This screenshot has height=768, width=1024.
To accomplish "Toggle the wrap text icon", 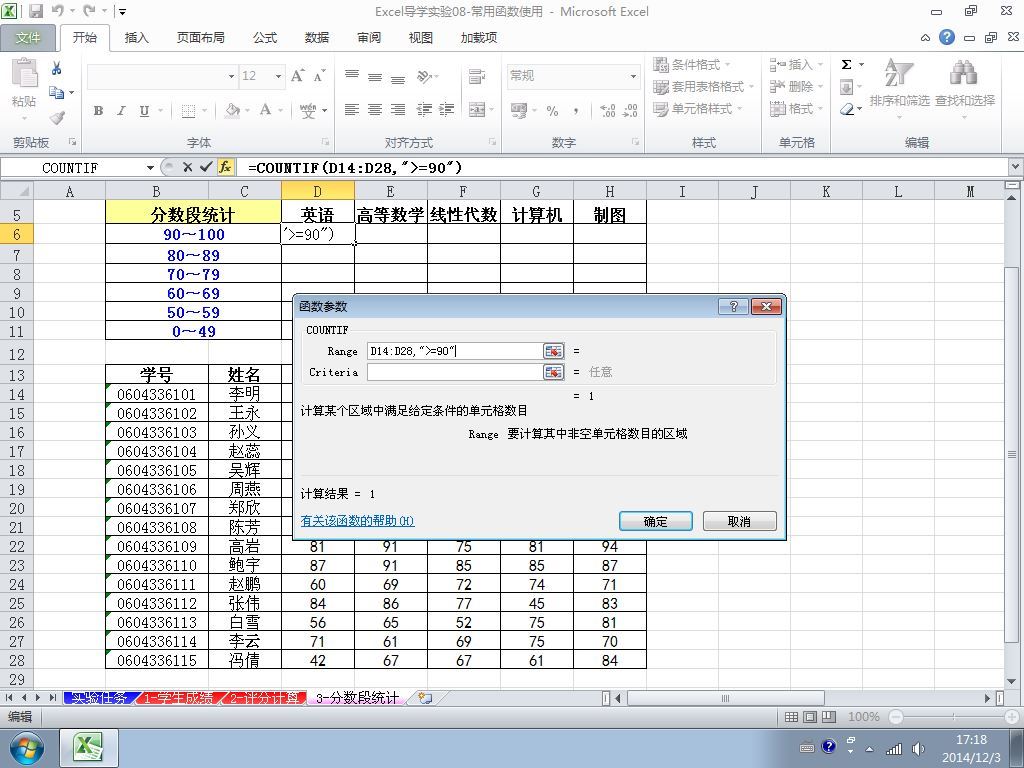I will 477,76.
